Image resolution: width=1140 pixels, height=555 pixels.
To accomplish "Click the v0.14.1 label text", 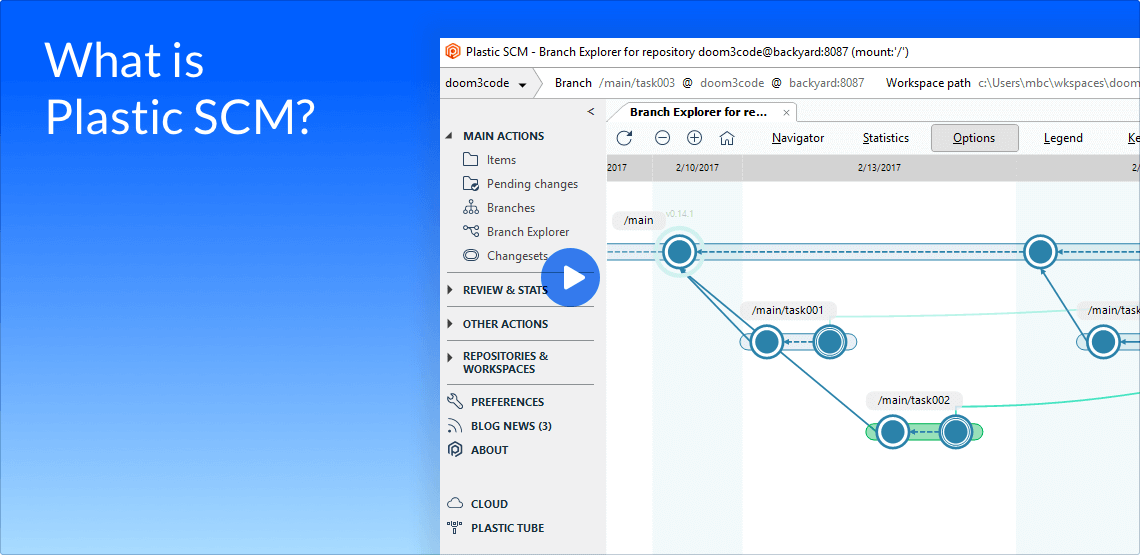I will [x=680, y=214].
